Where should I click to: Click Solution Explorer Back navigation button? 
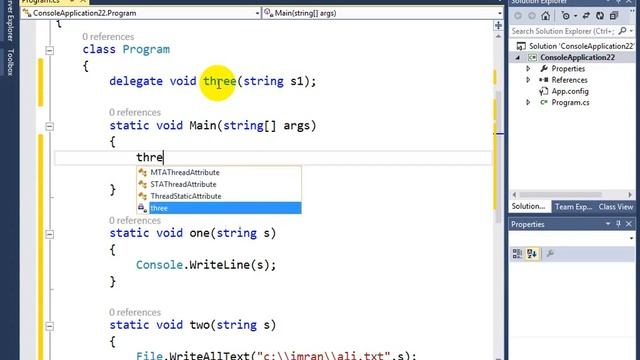[518, 16]
